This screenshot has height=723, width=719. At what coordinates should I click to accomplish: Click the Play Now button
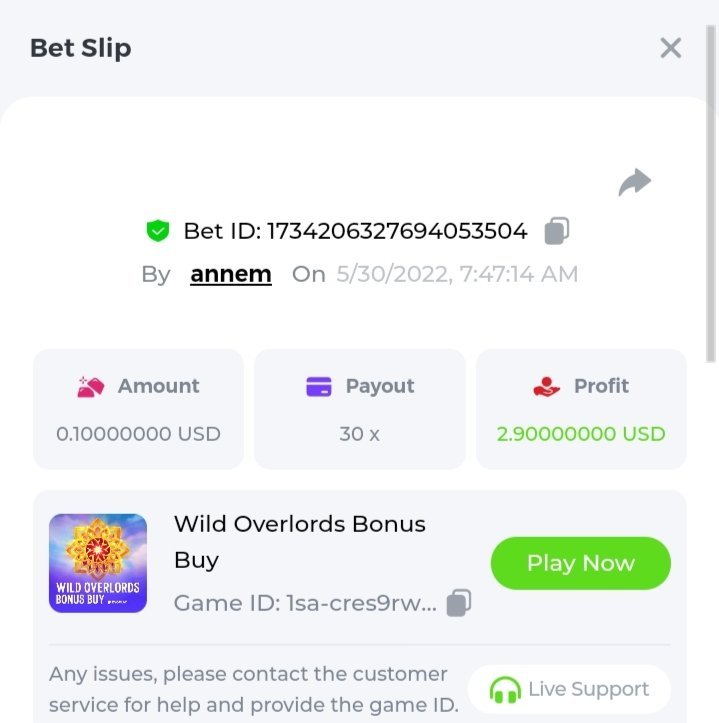click(581, 563)
